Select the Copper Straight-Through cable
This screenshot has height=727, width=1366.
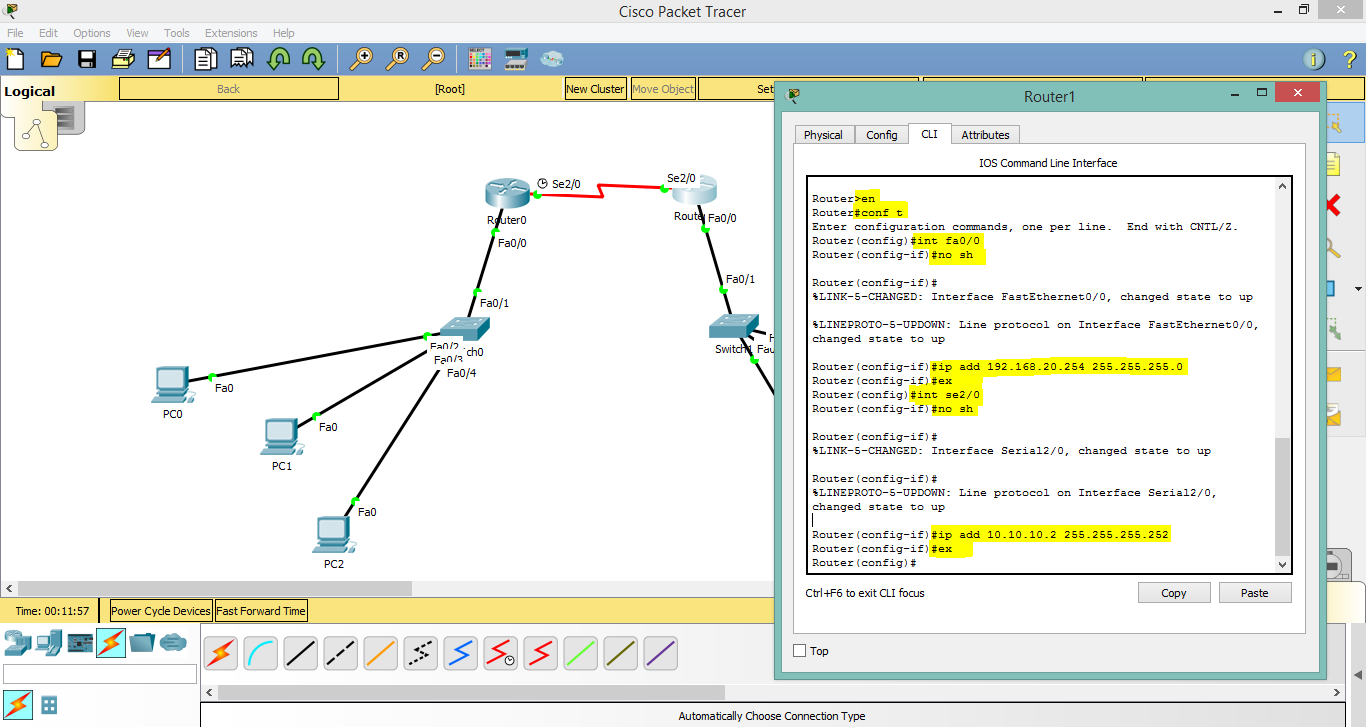300,653
